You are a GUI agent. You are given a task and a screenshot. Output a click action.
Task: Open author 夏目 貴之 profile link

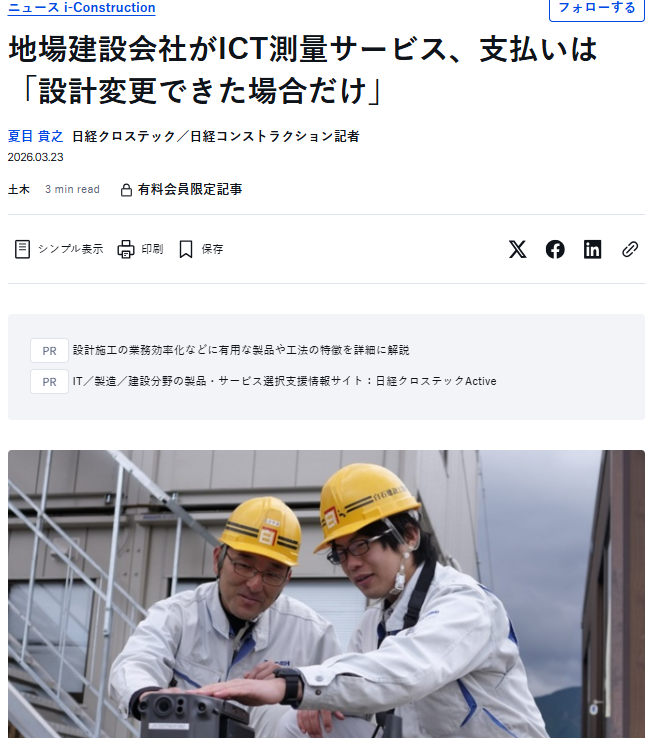(x=35, y=136)
